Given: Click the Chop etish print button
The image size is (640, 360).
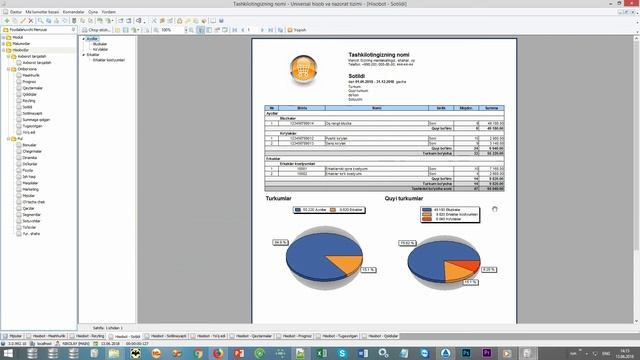Looking at the screenshot, I should [x=96, y=30].
